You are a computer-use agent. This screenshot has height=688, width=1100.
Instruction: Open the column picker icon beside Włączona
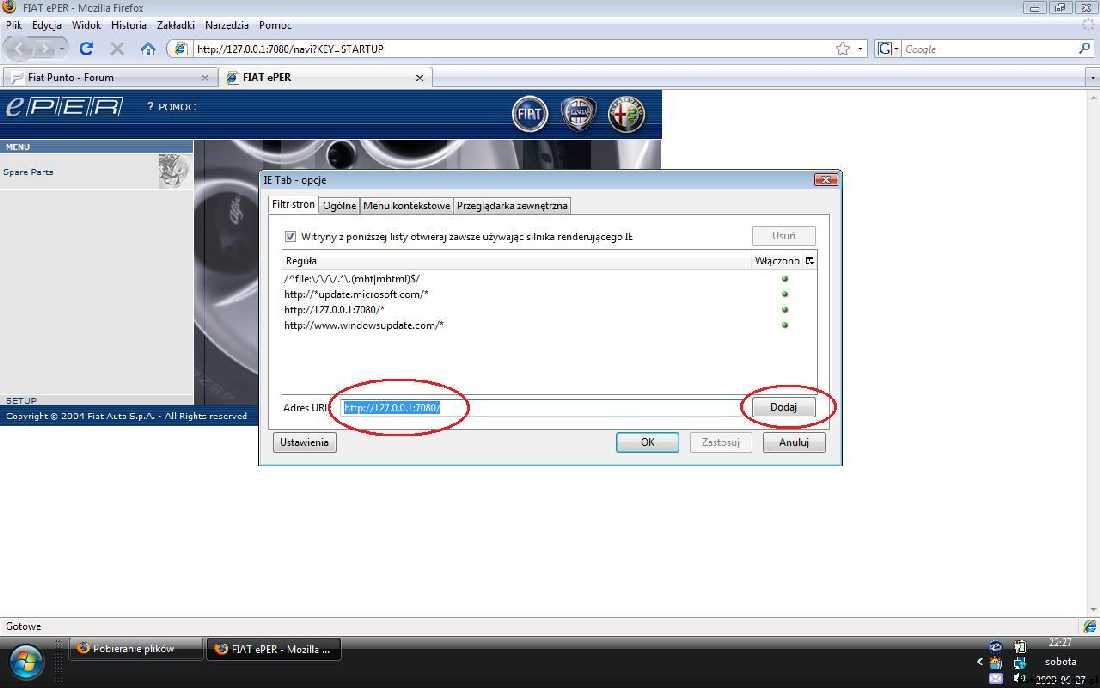pos(810,260)
